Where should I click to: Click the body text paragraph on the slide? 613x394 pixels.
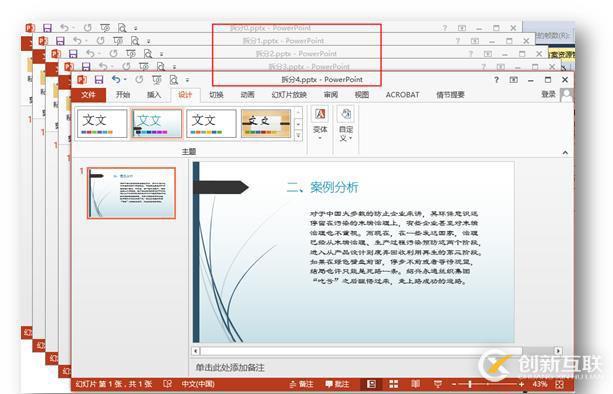coord(395,247)
